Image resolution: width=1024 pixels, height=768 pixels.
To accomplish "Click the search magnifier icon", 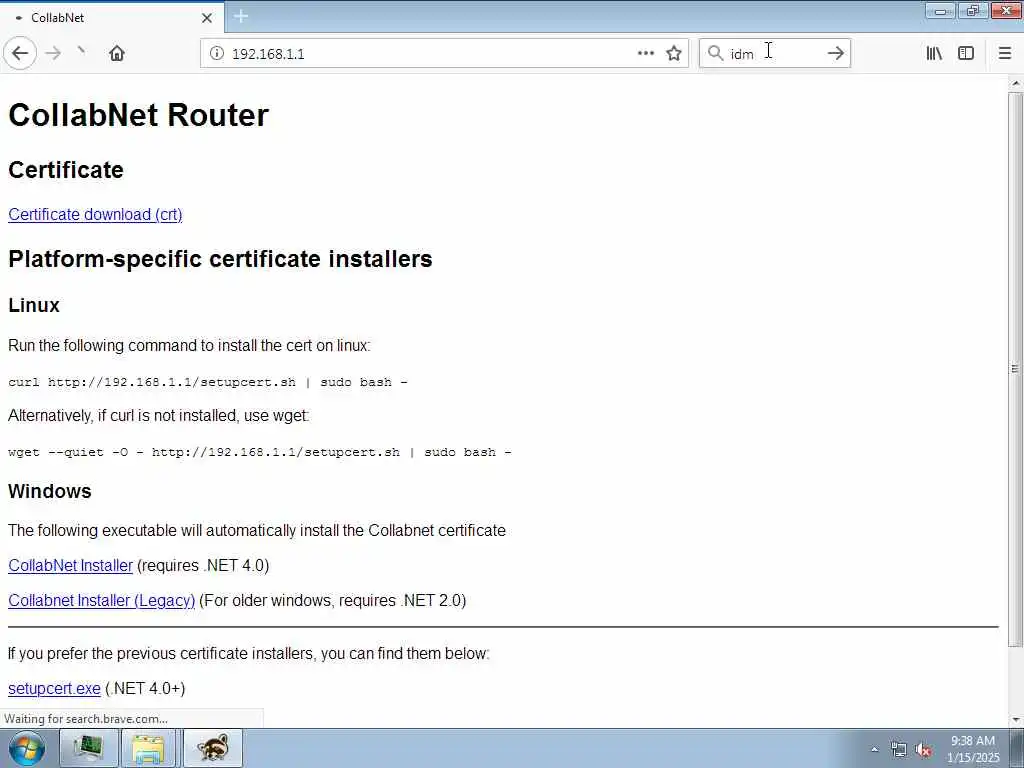I will tap(715, 53).
